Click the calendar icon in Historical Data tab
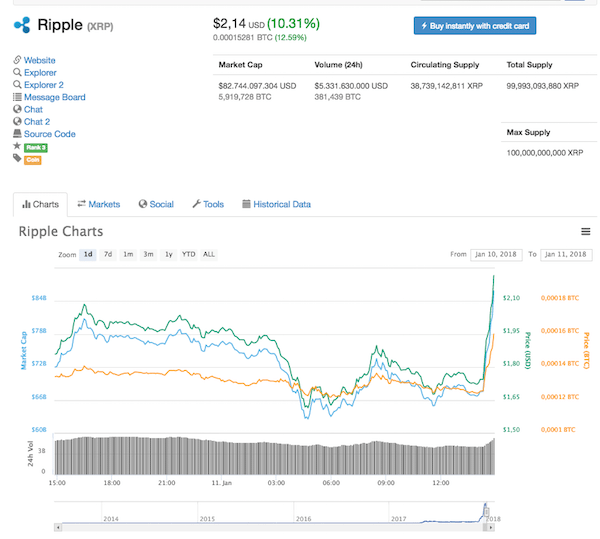Image resolution: width=600 pixels, height=539 pixels. (x=246, y=204)
